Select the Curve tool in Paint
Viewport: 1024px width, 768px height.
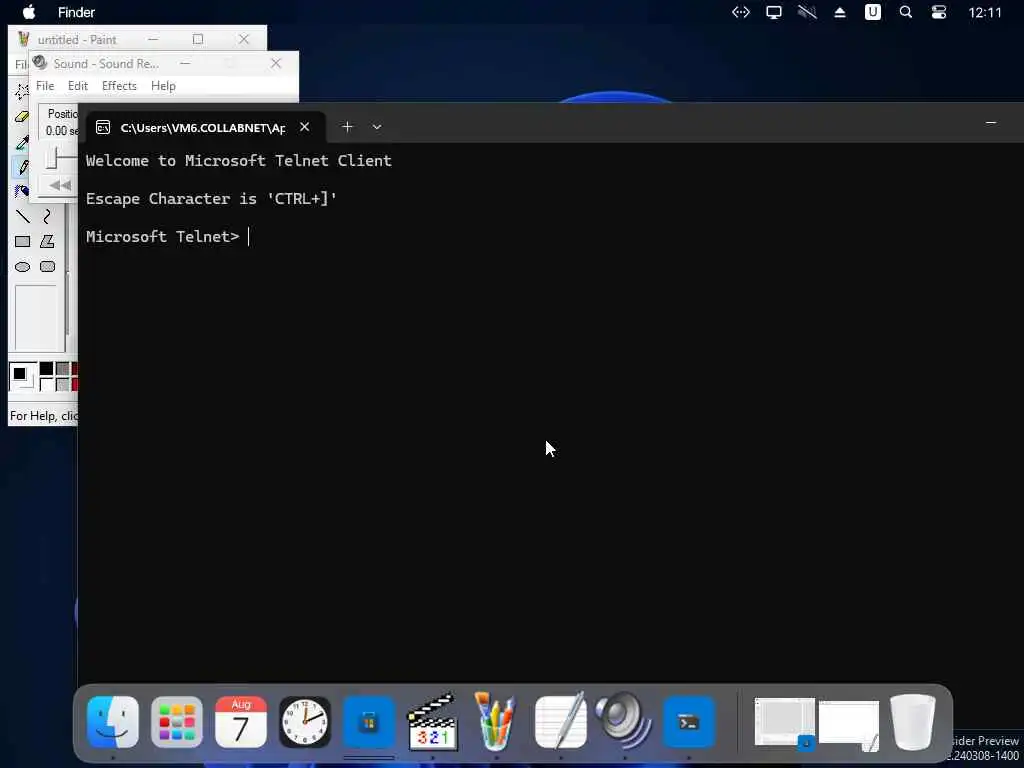coord(47,216)
